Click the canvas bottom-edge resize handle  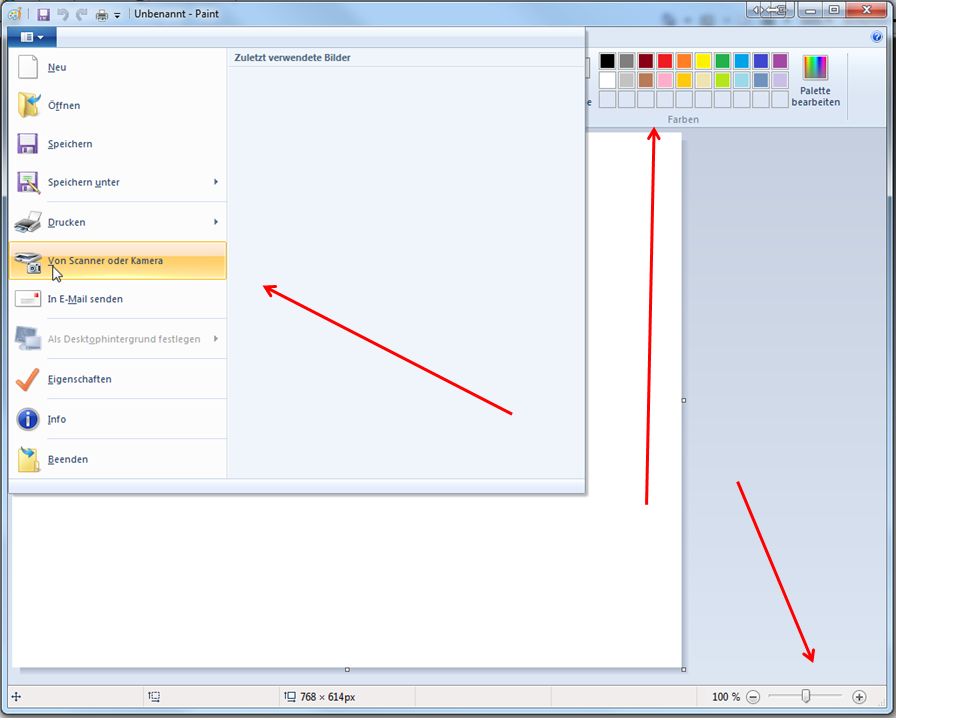(347, 670)
